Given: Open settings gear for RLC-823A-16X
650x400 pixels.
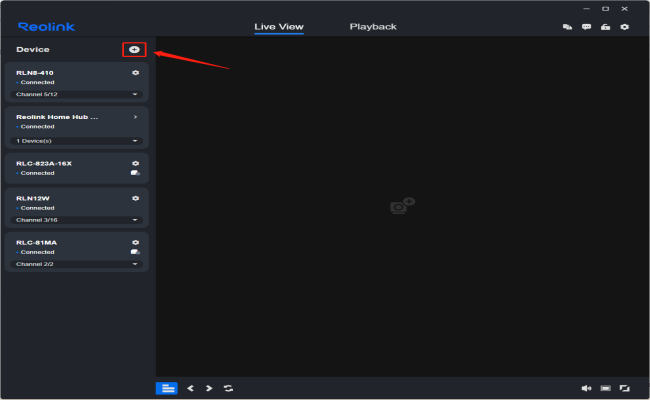Looking at the screenshot, I should coord(135,163).
